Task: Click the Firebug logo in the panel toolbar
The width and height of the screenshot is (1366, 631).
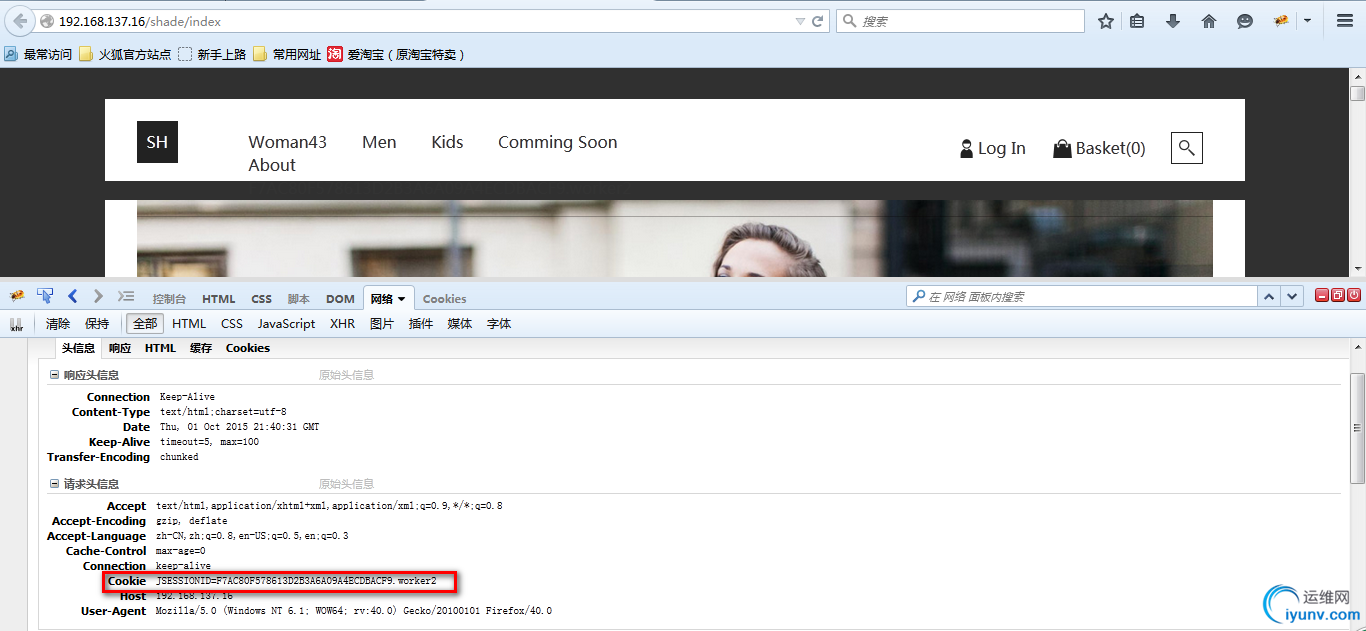Action: click(x=17, y=296)
